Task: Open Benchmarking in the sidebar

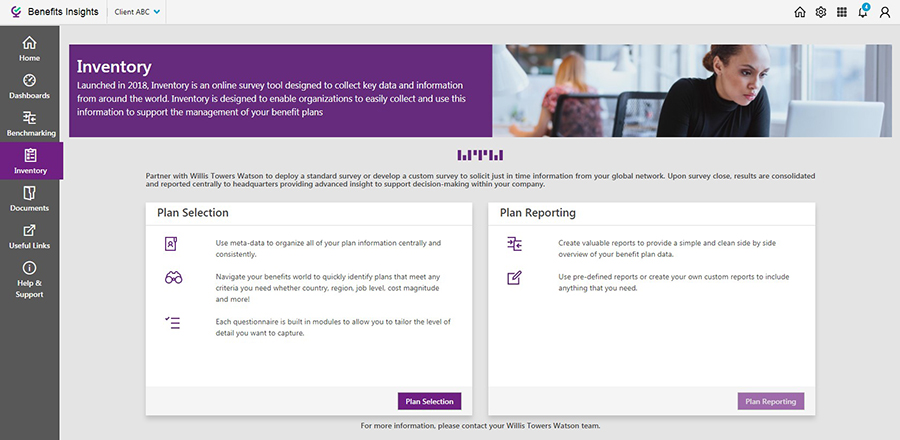Action: pos(29,124)
